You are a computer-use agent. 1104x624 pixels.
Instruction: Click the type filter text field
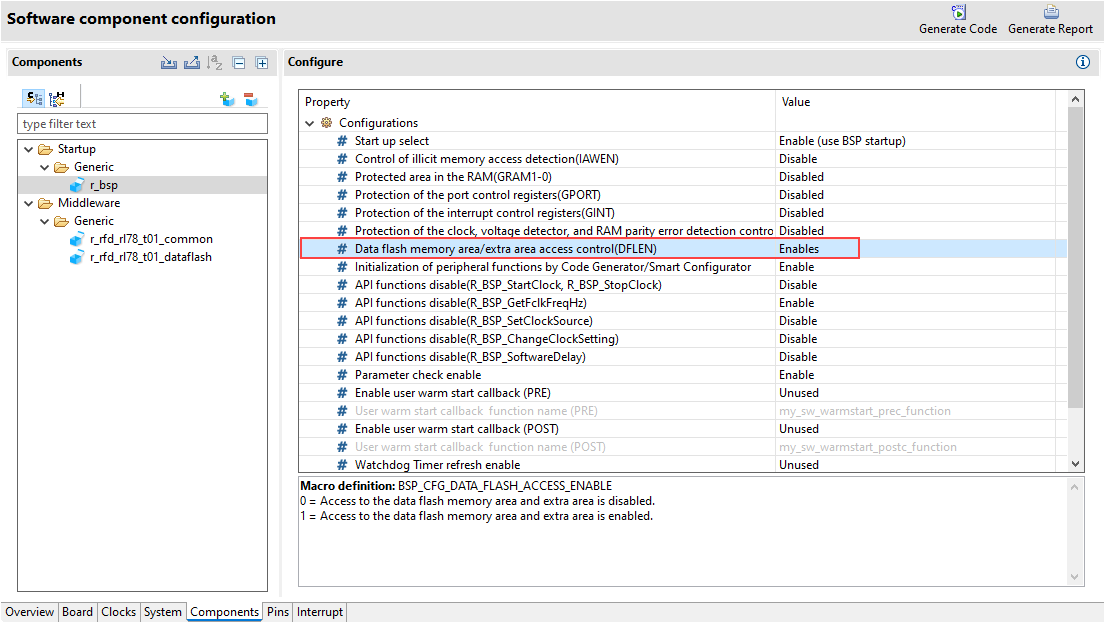[x=142, y=124]
